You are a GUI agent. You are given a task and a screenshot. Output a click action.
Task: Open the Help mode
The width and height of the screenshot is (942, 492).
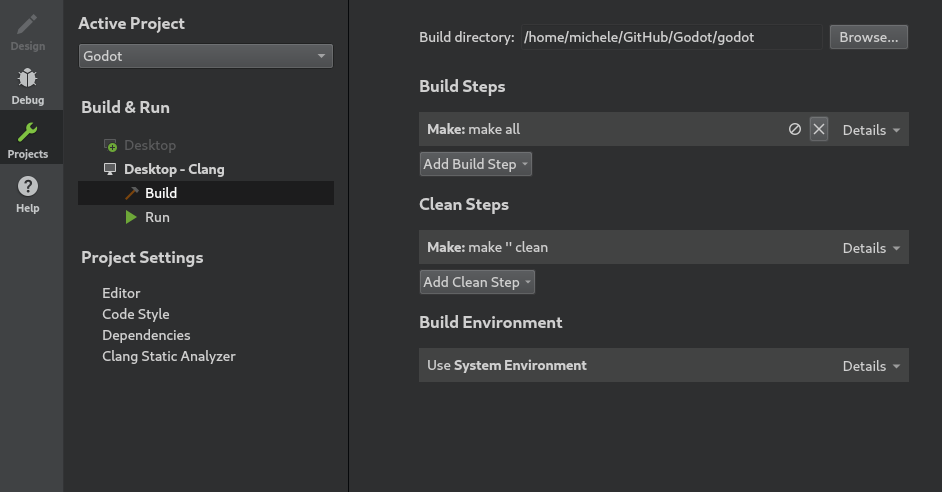(x=28, y=194)
